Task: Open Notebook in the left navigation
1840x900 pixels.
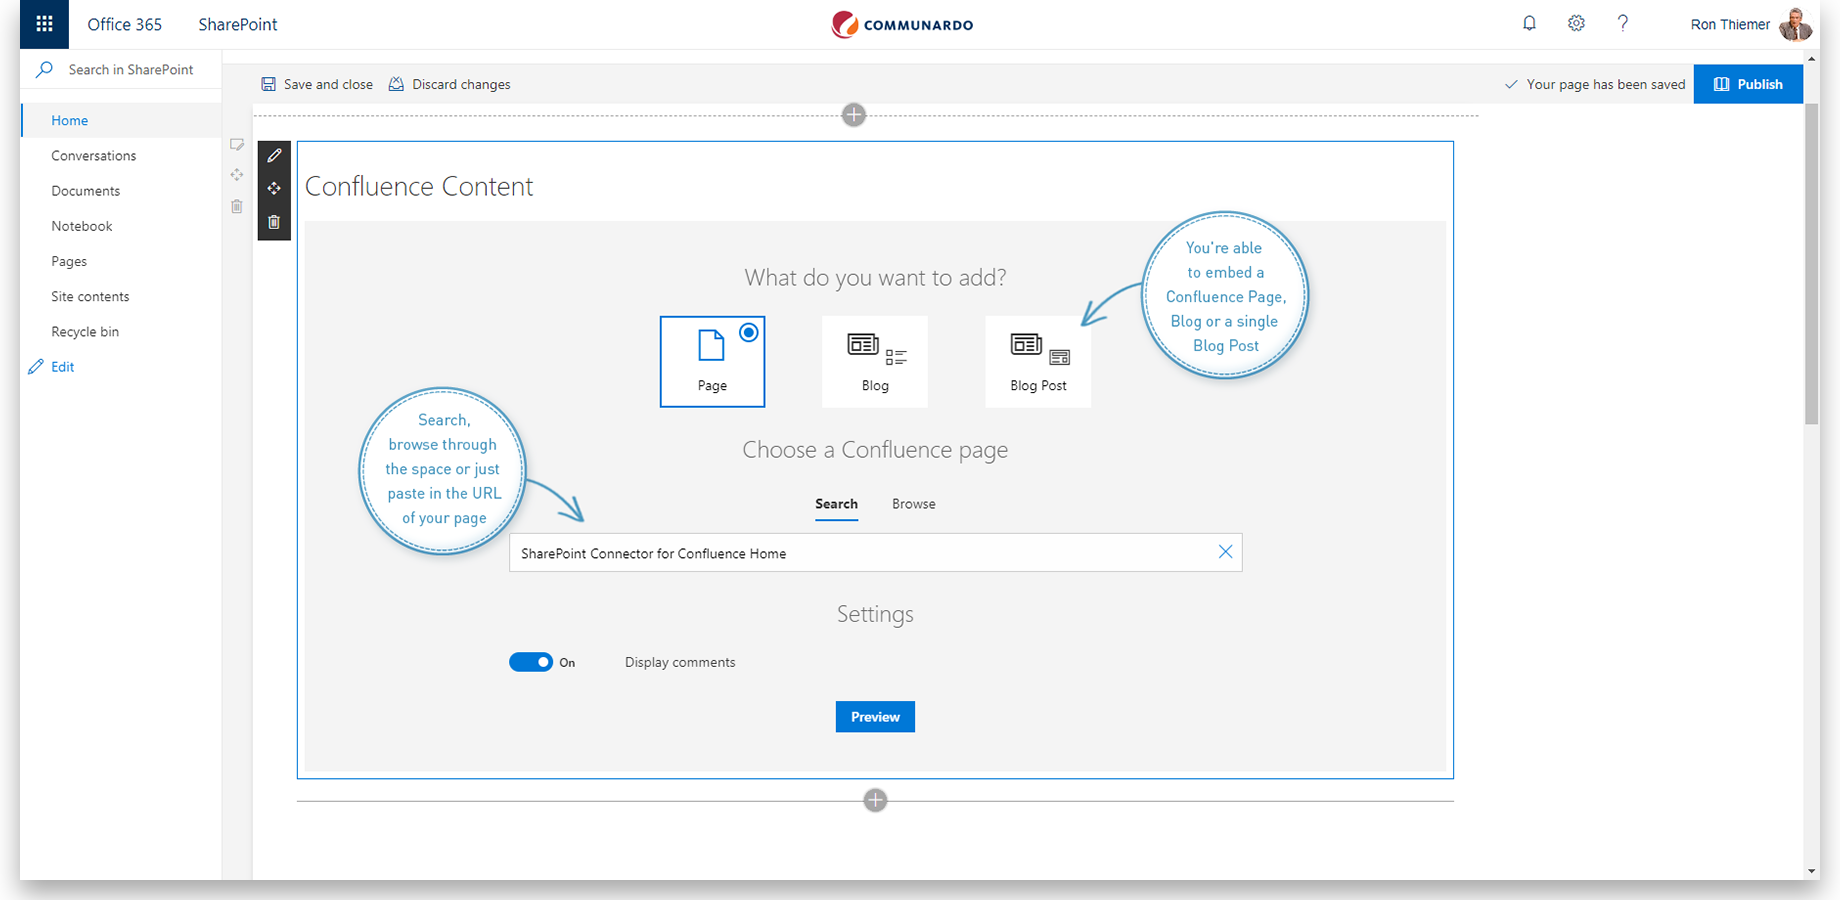Action: 82,226
